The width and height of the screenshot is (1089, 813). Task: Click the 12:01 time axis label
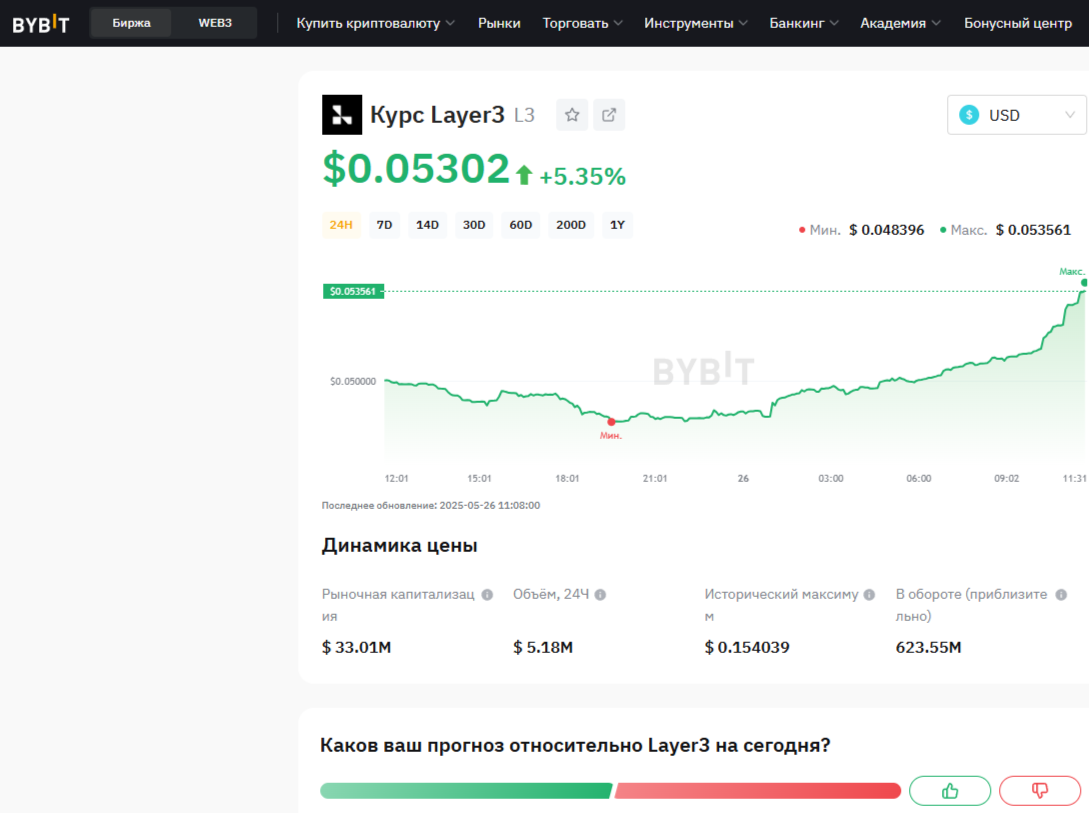pyautogui.click(x=397, y=478)
